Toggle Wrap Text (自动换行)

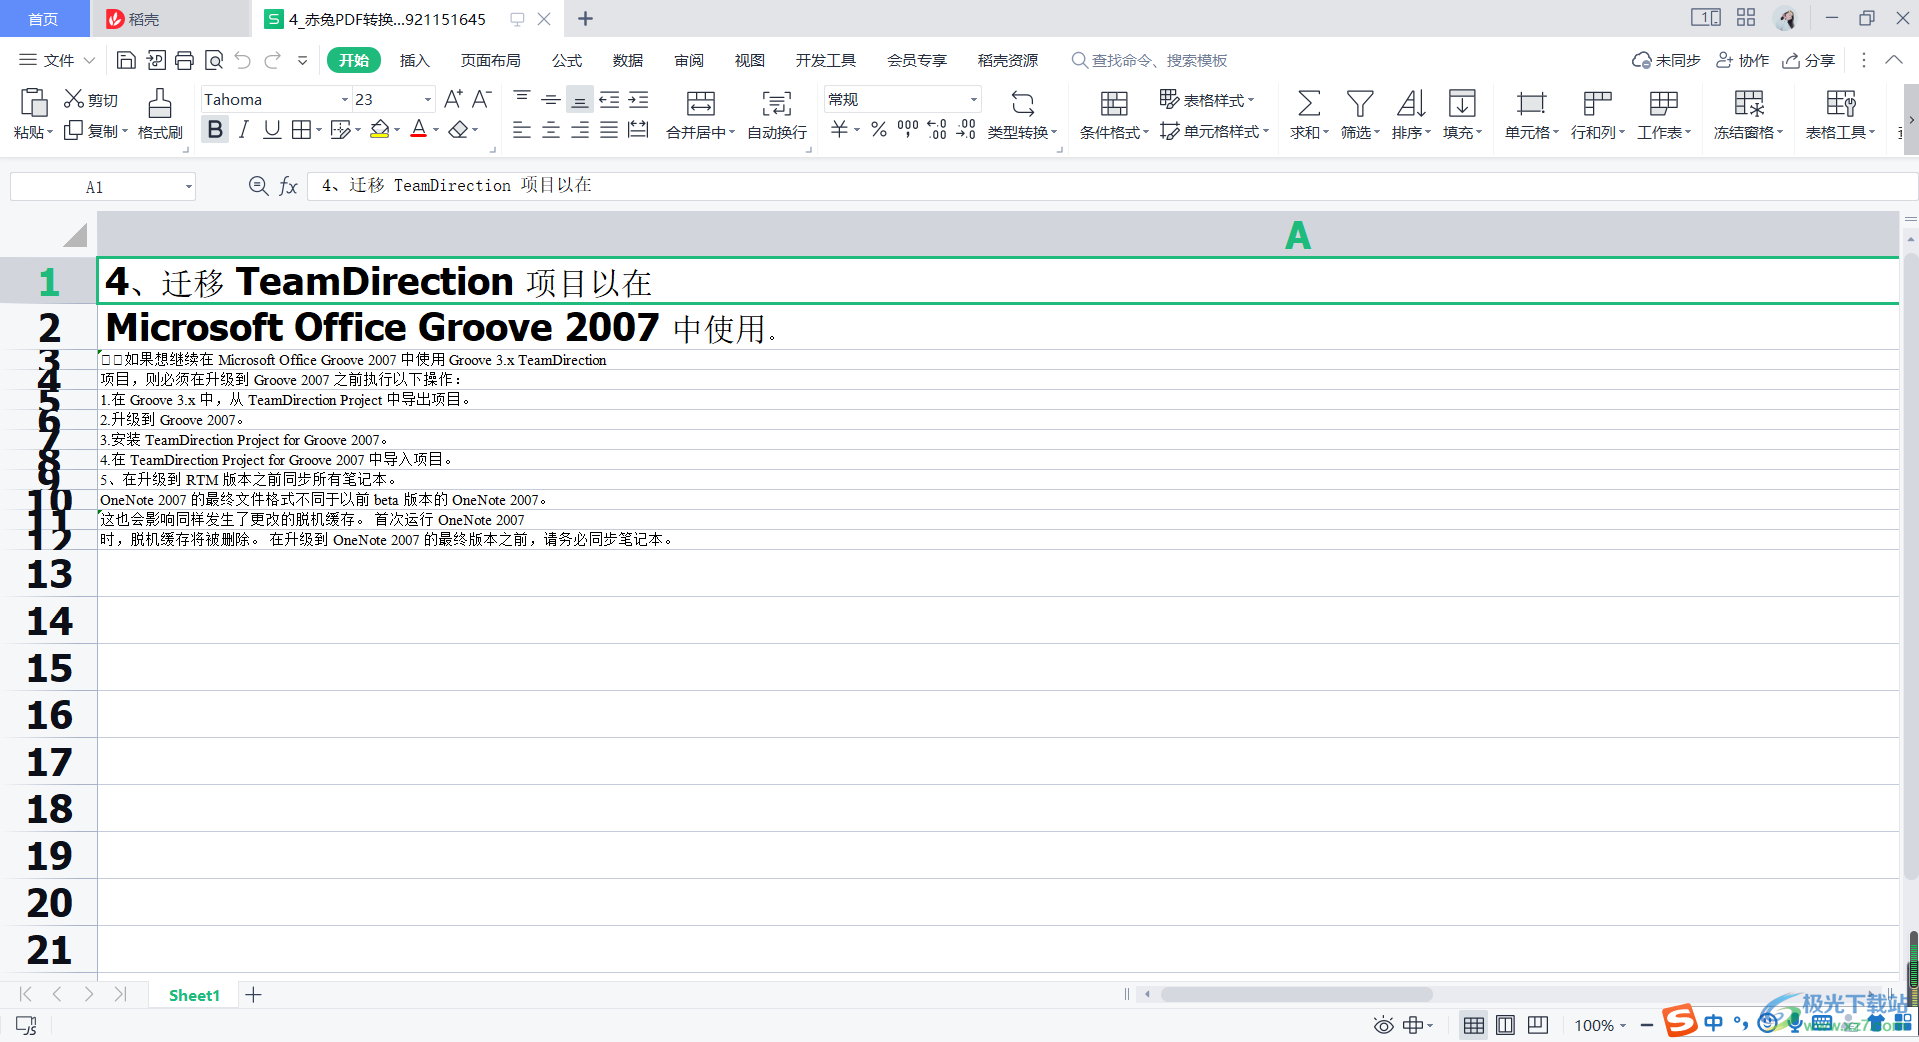(777, 114)
